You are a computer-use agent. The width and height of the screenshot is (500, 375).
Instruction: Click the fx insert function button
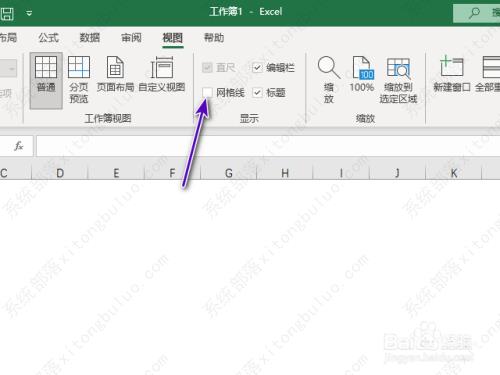point(19,146)
